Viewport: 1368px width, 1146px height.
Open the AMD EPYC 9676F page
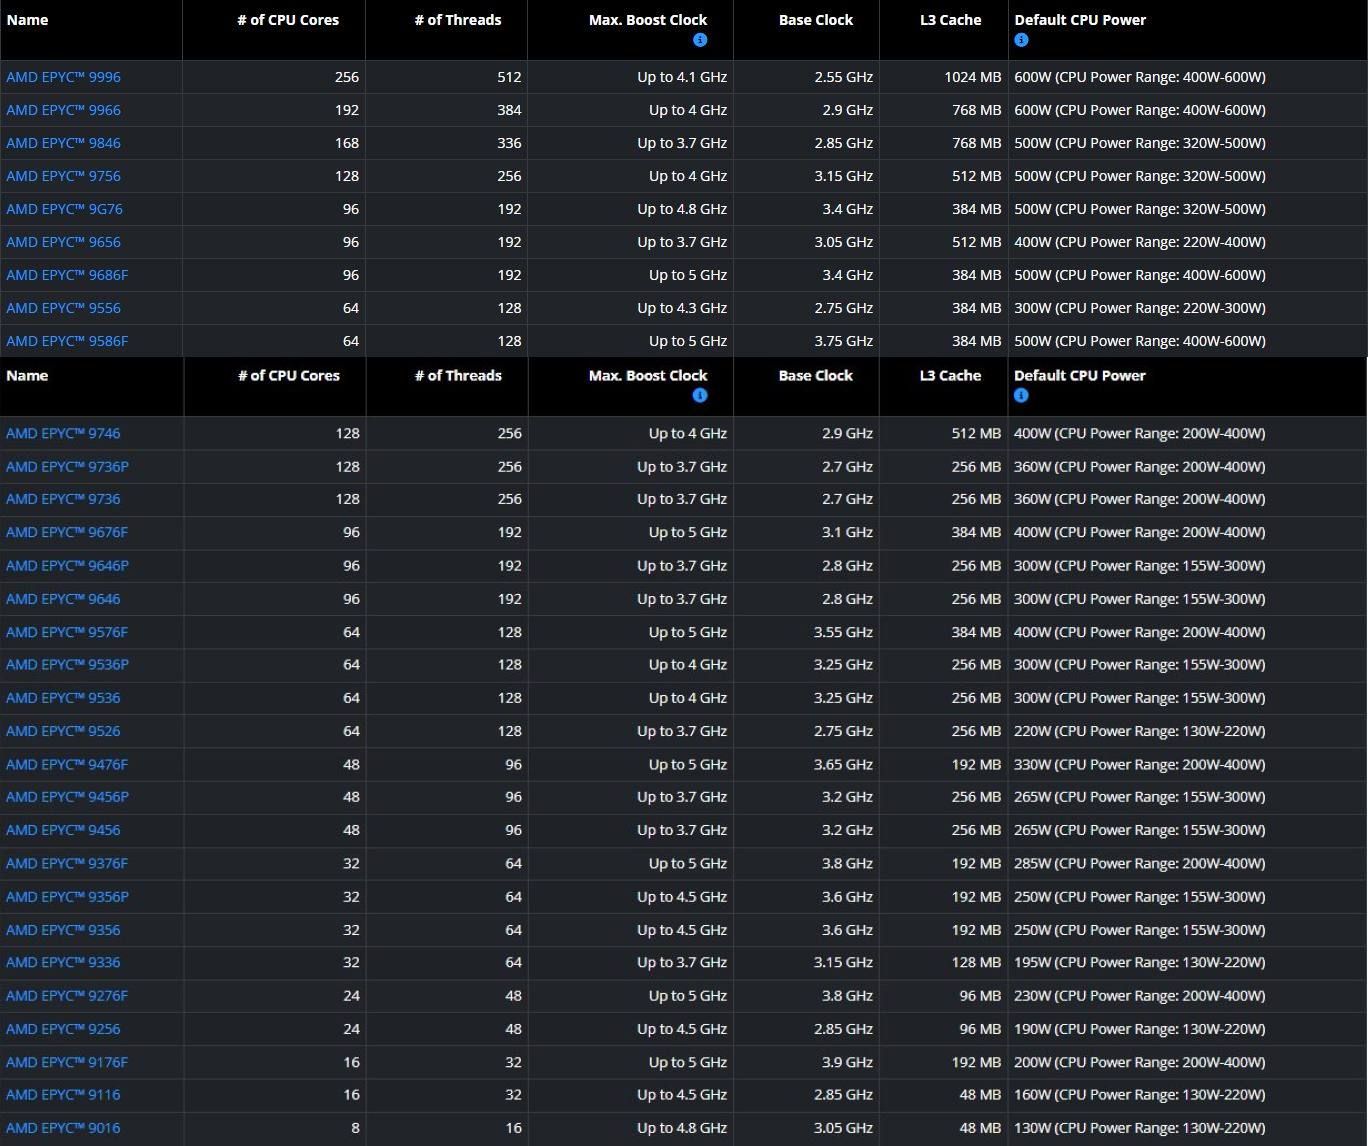67,532
